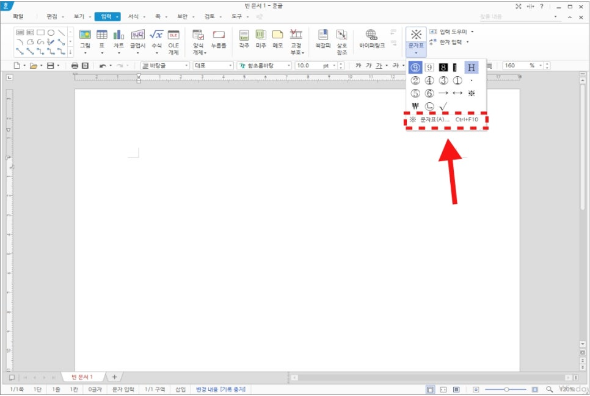
Task: Insert a hyperlink (하이퍼링크) icon
Action: coord(372,40)
